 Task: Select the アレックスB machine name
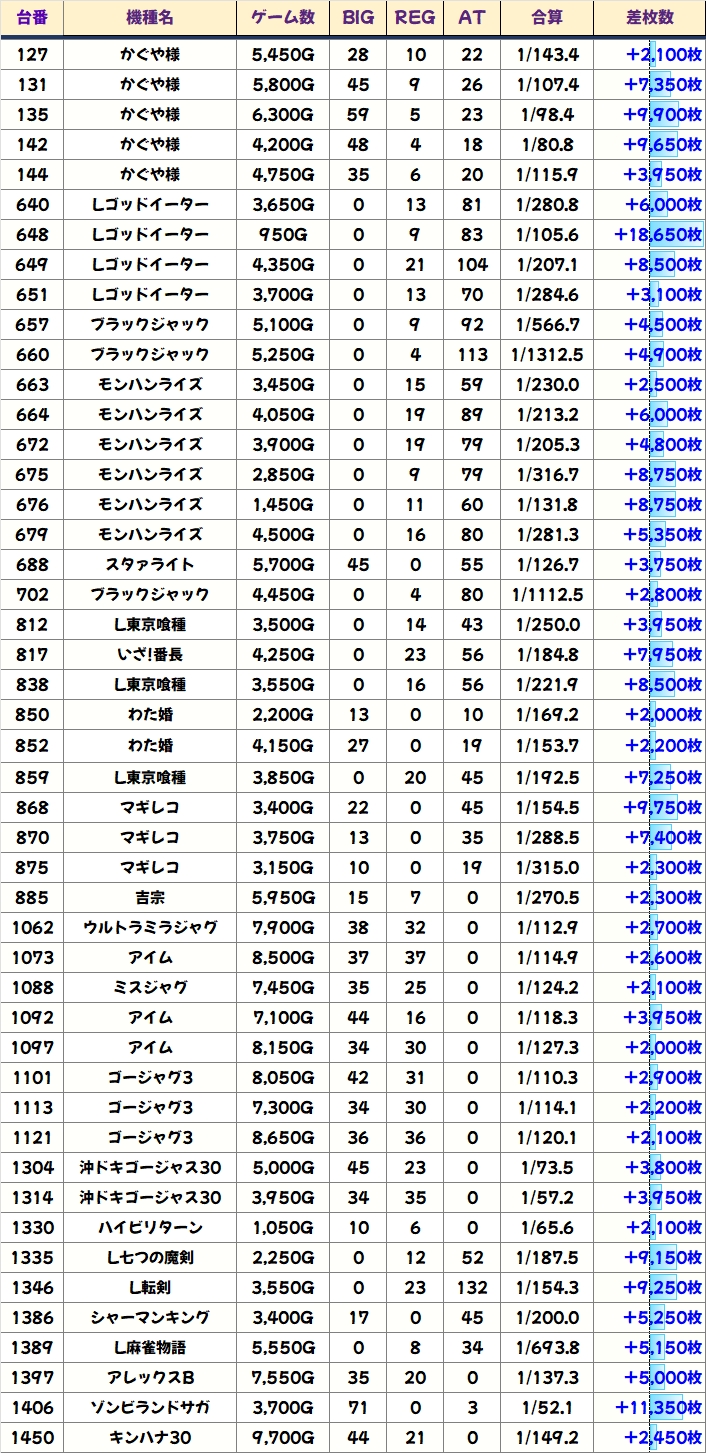click(x=150, y=1376)
